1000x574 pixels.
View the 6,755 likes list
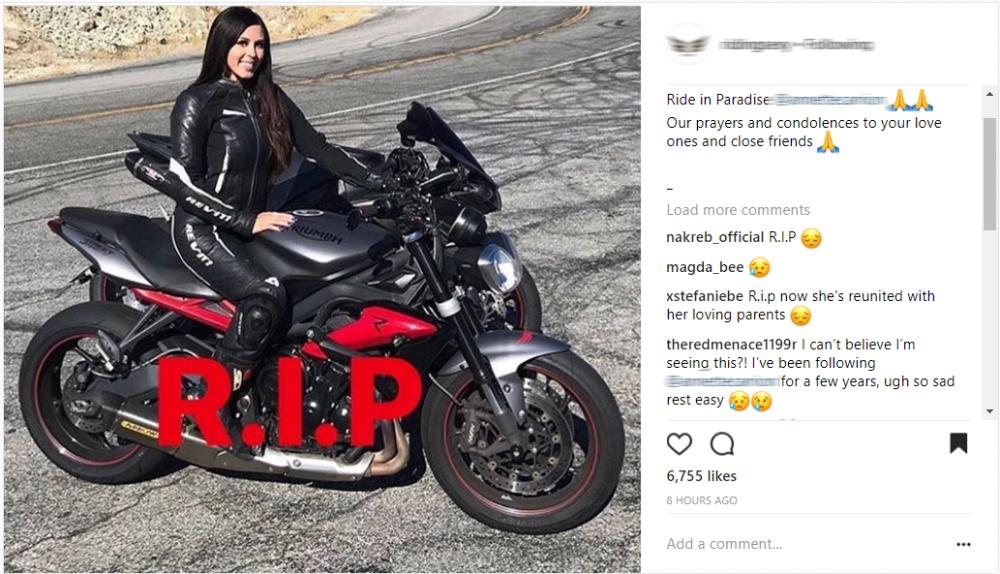click(702, 476)
